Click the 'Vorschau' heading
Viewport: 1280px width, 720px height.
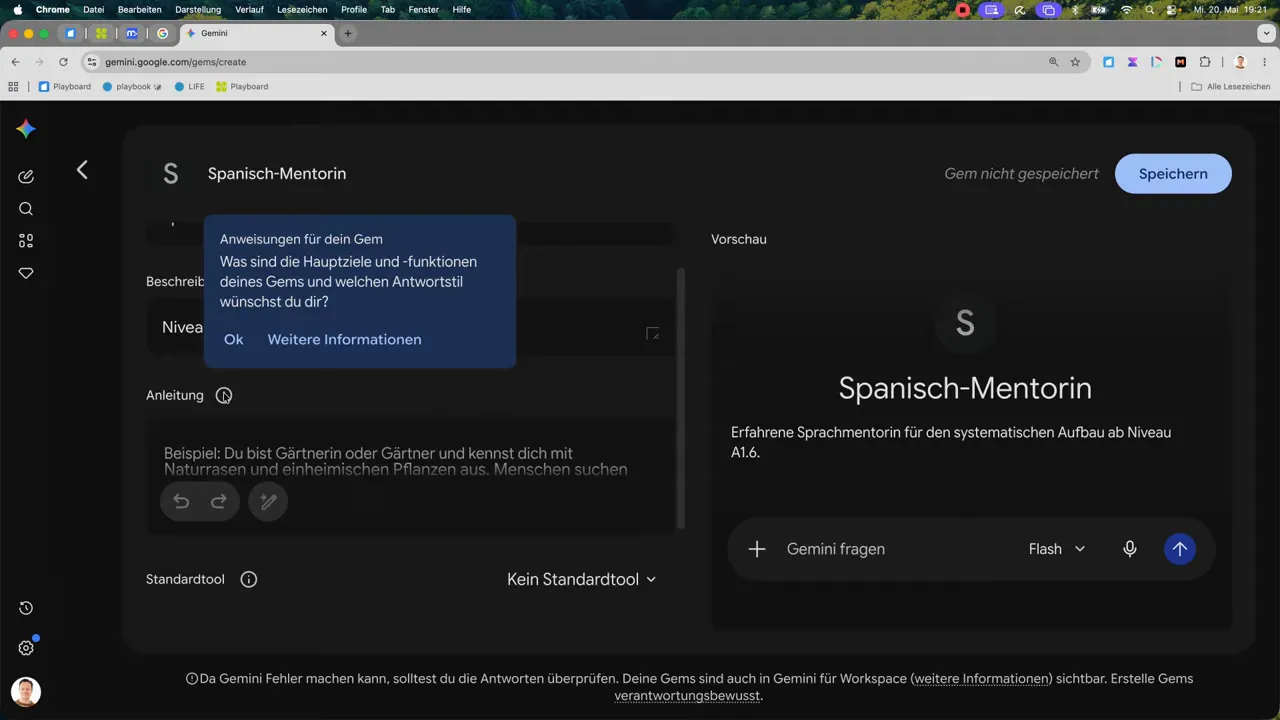[x=739, y=240]
